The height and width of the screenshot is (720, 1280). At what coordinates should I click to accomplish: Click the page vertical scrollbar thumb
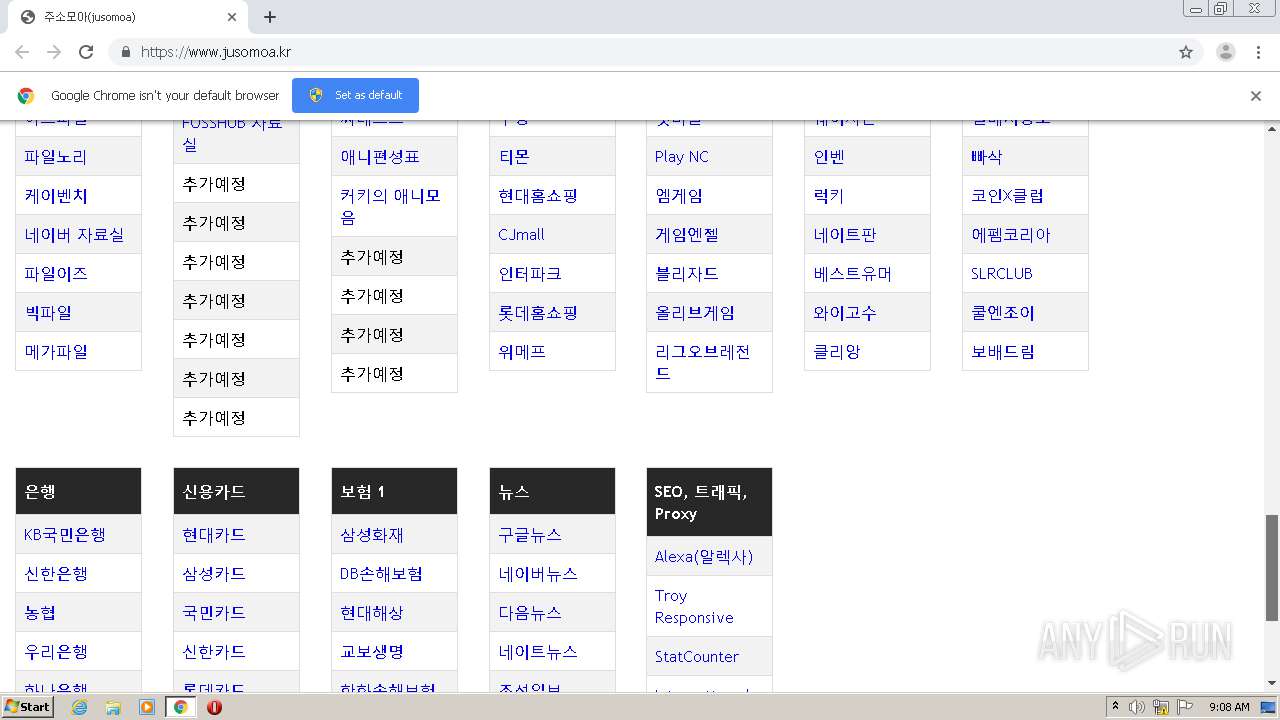[x=1272, y=568]
